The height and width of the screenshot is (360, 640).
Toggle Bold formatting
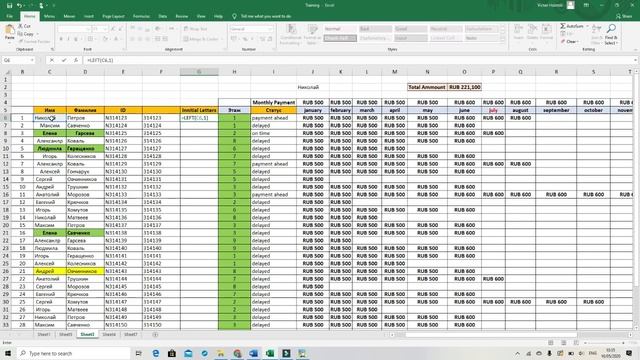[61, 39]
